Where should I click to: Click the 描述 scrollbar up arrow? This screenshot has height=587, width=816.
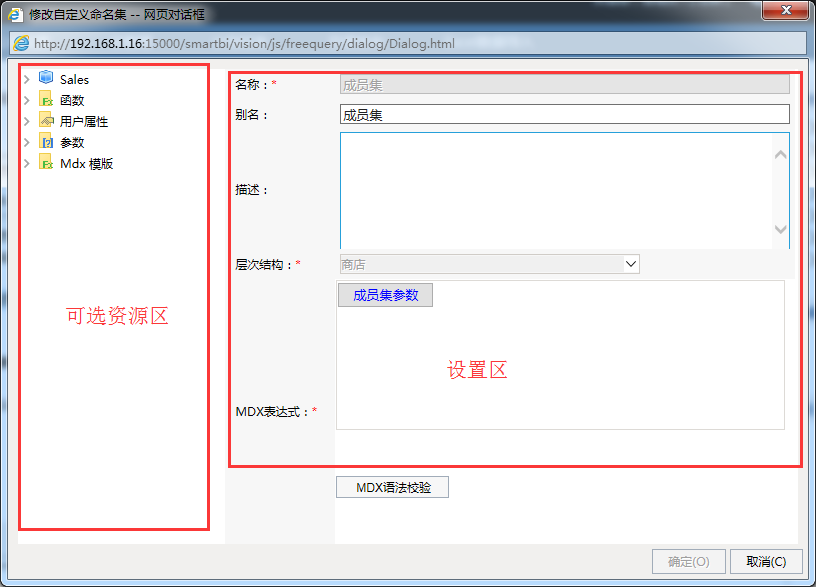[781, 155]
